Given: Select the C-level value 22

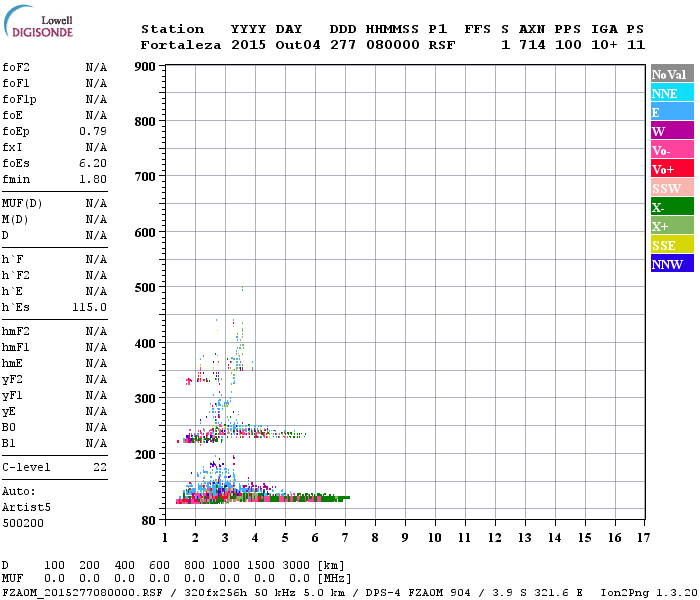Looking at the screenshot, I should 100,467.
